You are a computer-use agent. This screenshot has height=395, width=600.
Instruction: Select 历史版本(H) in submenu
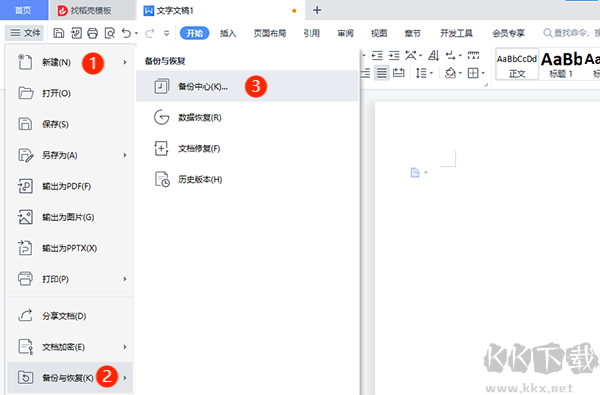(x=247, y=179)
